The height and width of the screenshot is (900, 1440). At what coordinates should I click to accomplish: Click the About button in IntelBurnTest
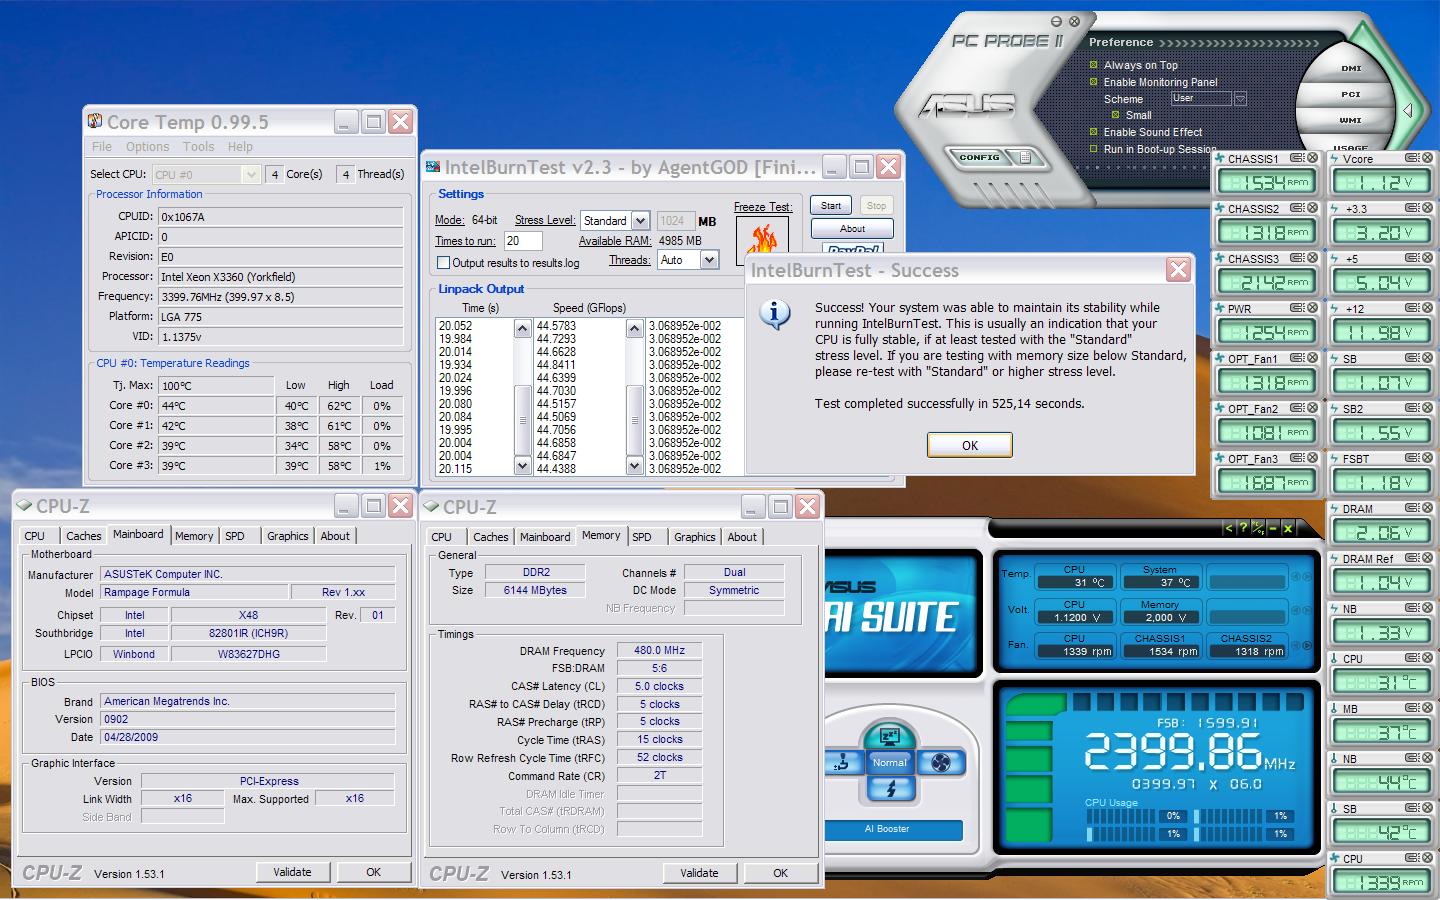point(852,228)
